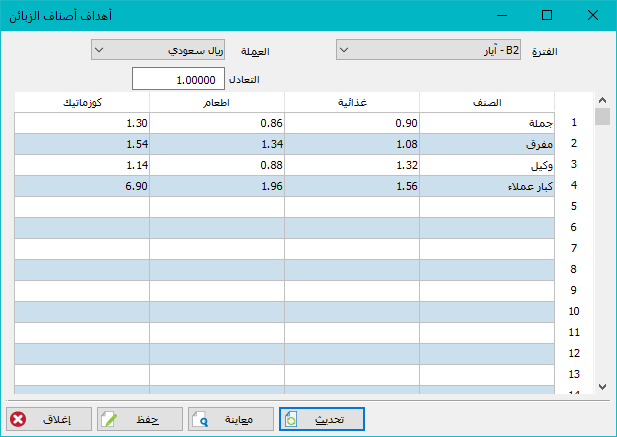The image size is (617, 437).
Task: Click the 1.56 value cell
Action: point(352,186)
